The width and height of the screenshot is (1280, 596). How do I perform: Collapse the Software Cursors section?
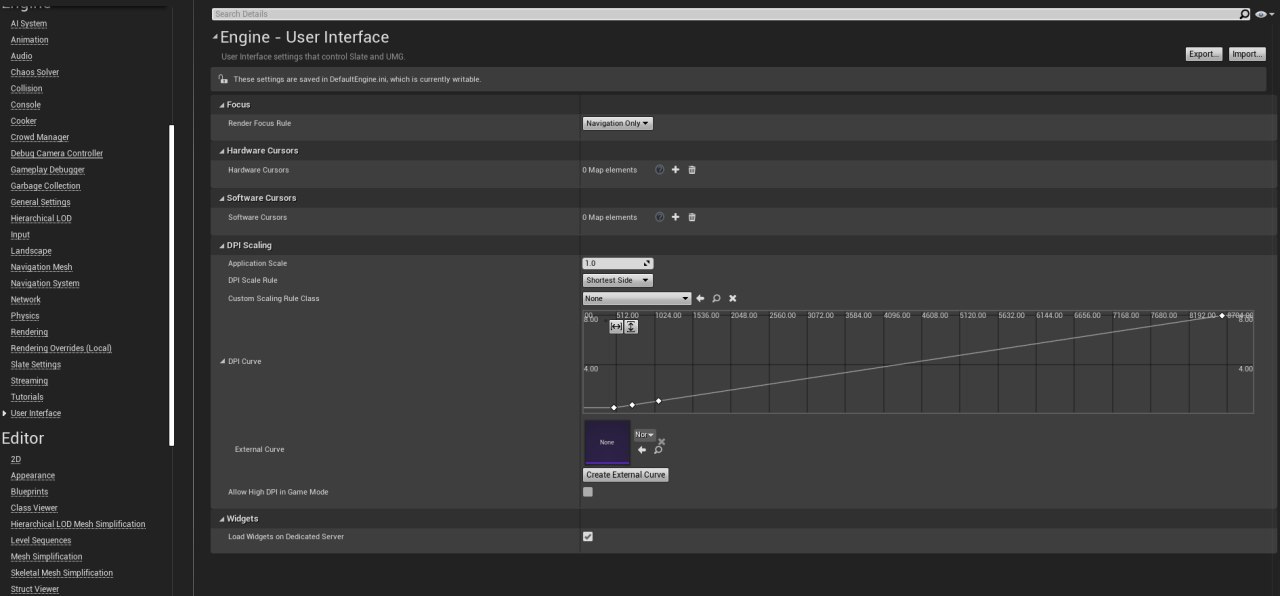coord(222,198)
